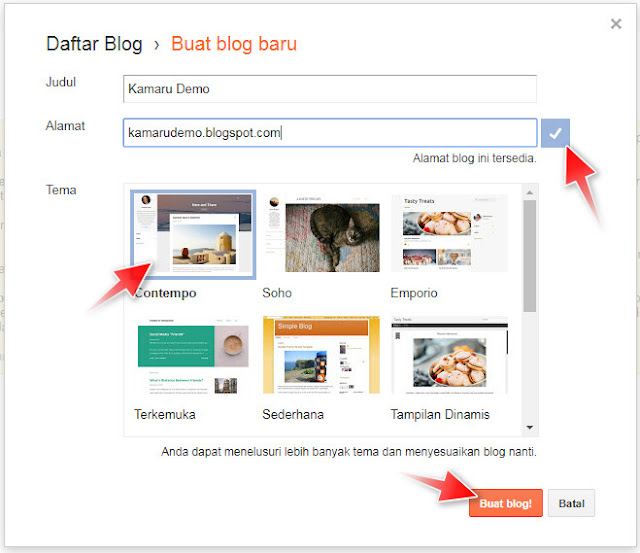This screenshot has width=640, height=553.
Task: Click the 'Alamat blog ini tersedia' message
Action: click(474, 158)
